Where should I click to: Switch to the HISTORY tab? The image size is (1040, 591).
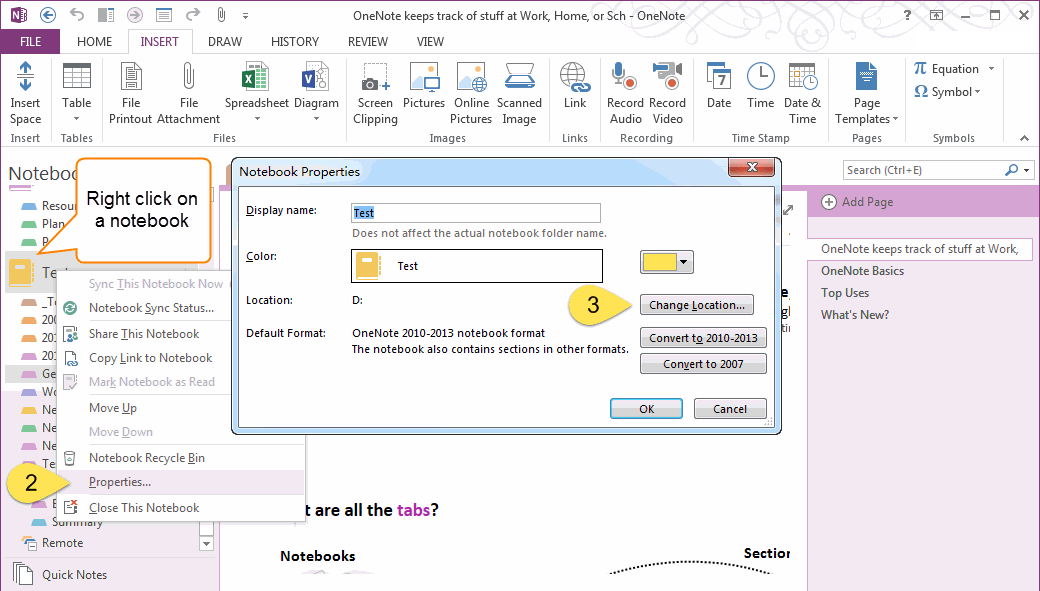[x=294, y=41]
